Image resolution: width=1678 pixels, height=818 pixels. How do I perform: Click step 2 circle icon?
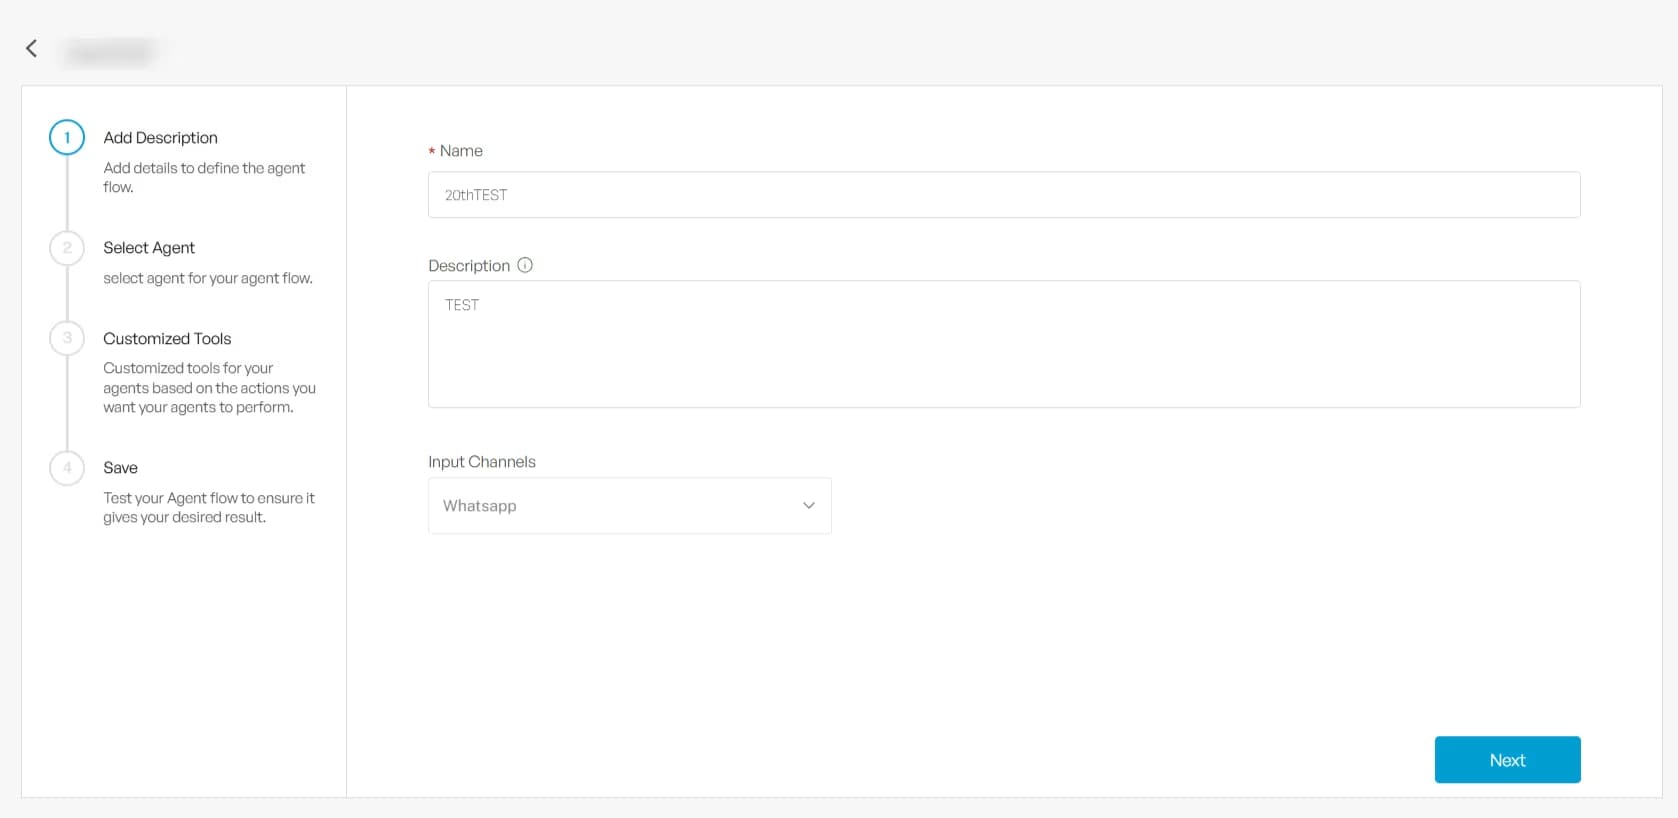pos(67,248)
